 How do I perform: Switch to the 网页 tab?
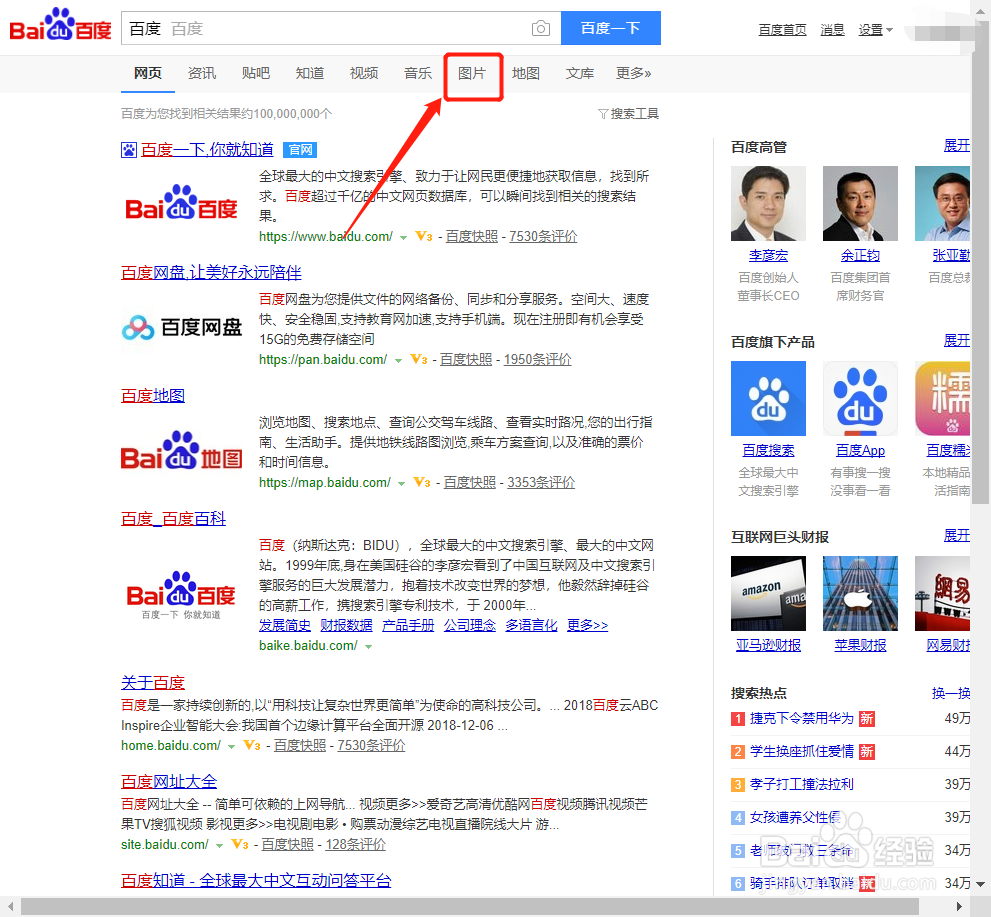148,73
